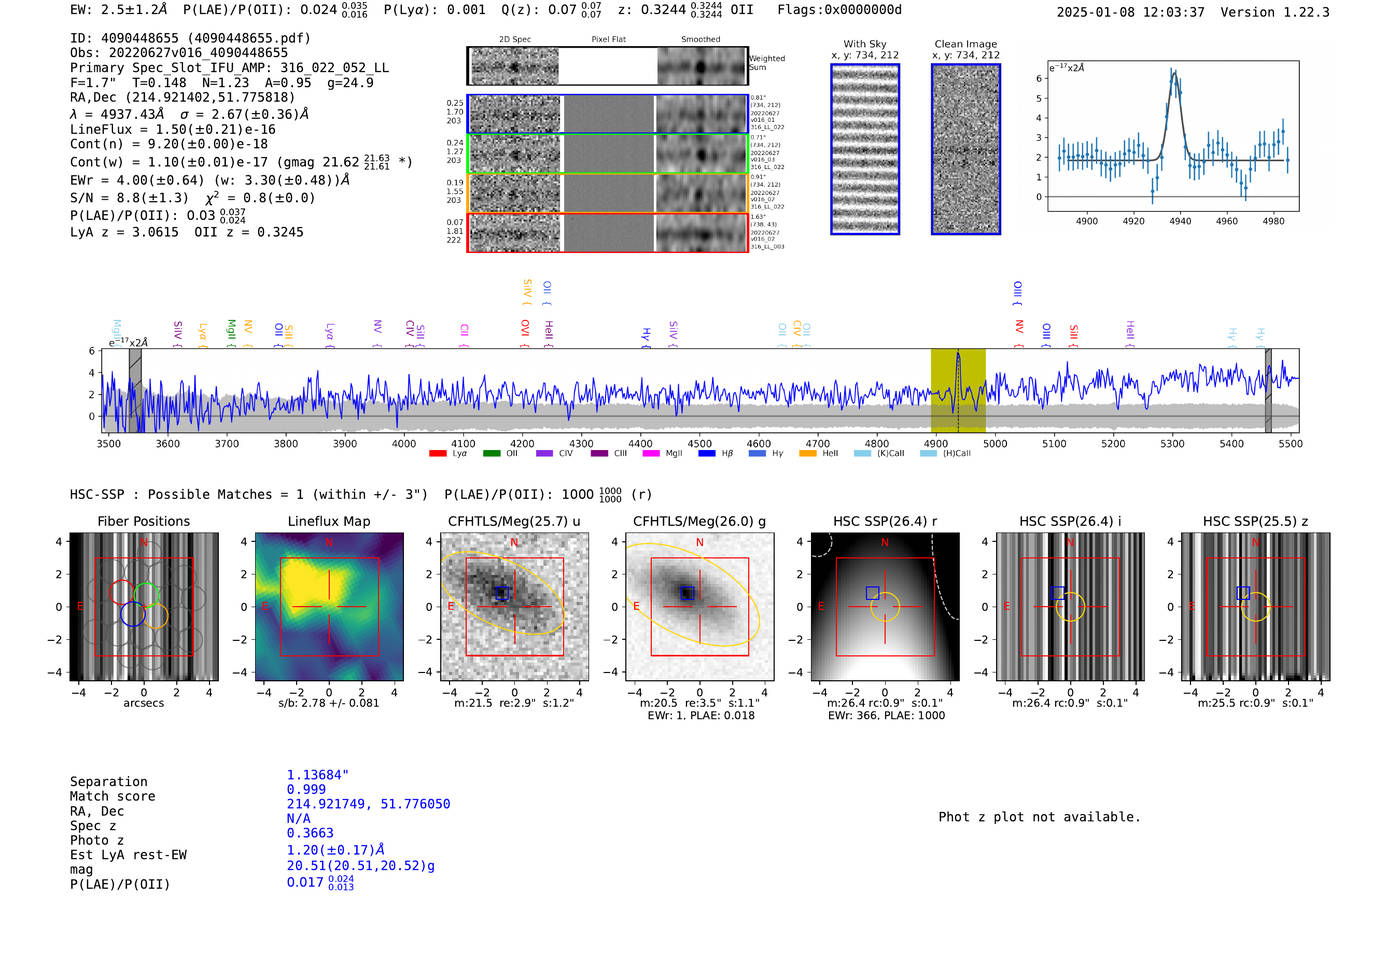The width and height of the screenshot is (1400, 953).
Task: Select the green-bordered 2D fiber spectrum row
Action: pyautogui.click(x=607, y=153)
